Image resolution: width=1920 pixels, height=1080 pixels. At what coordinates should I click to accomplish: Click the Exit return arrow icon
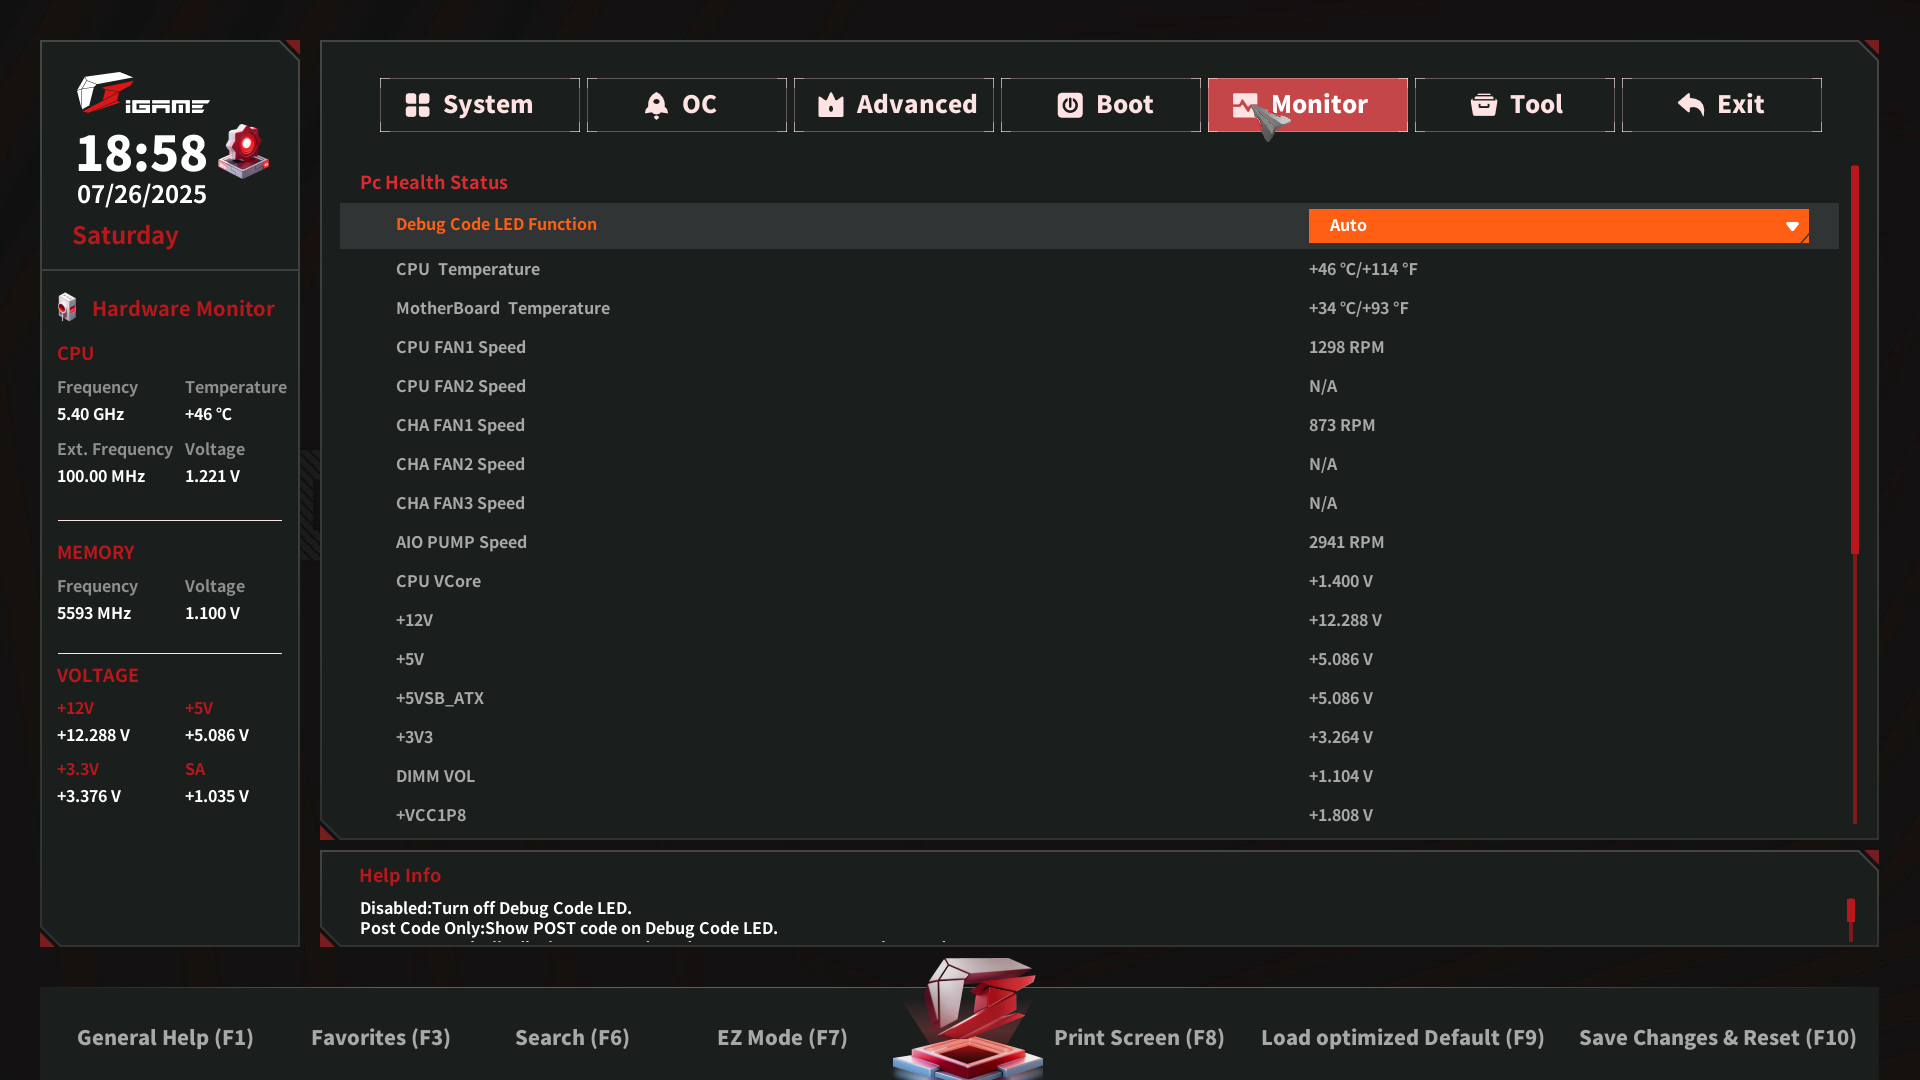point(1691,105)
